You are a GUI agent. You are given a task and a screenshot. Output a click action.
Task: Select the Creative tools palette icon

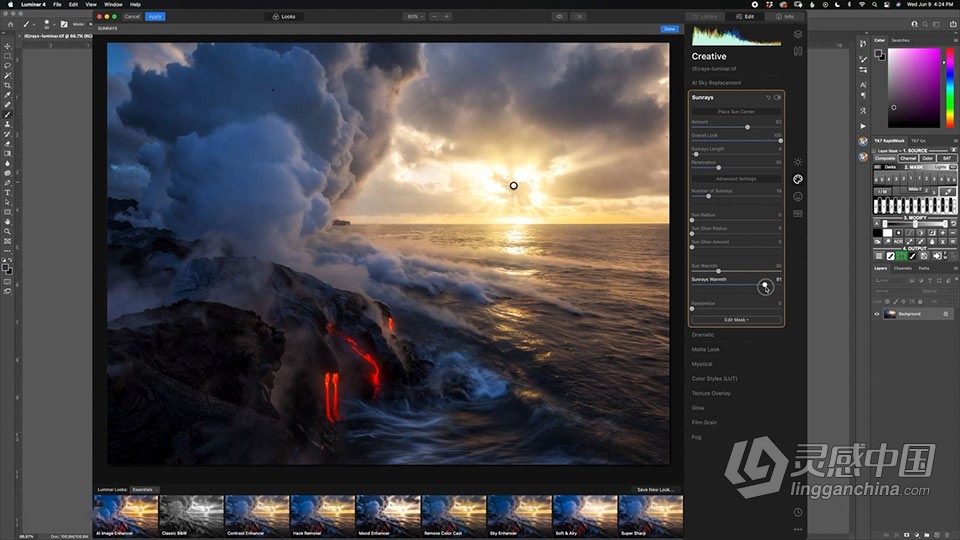point(798,179)
